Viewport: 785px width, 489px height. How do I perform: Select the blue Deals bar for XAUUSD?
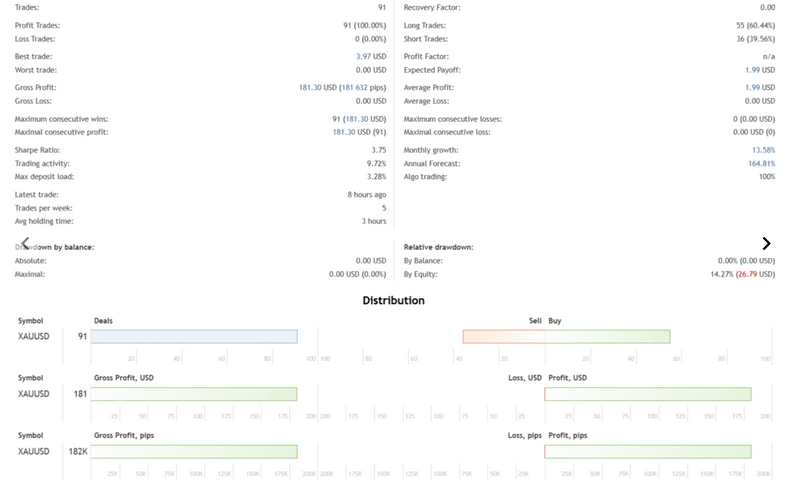coord(194,336)
